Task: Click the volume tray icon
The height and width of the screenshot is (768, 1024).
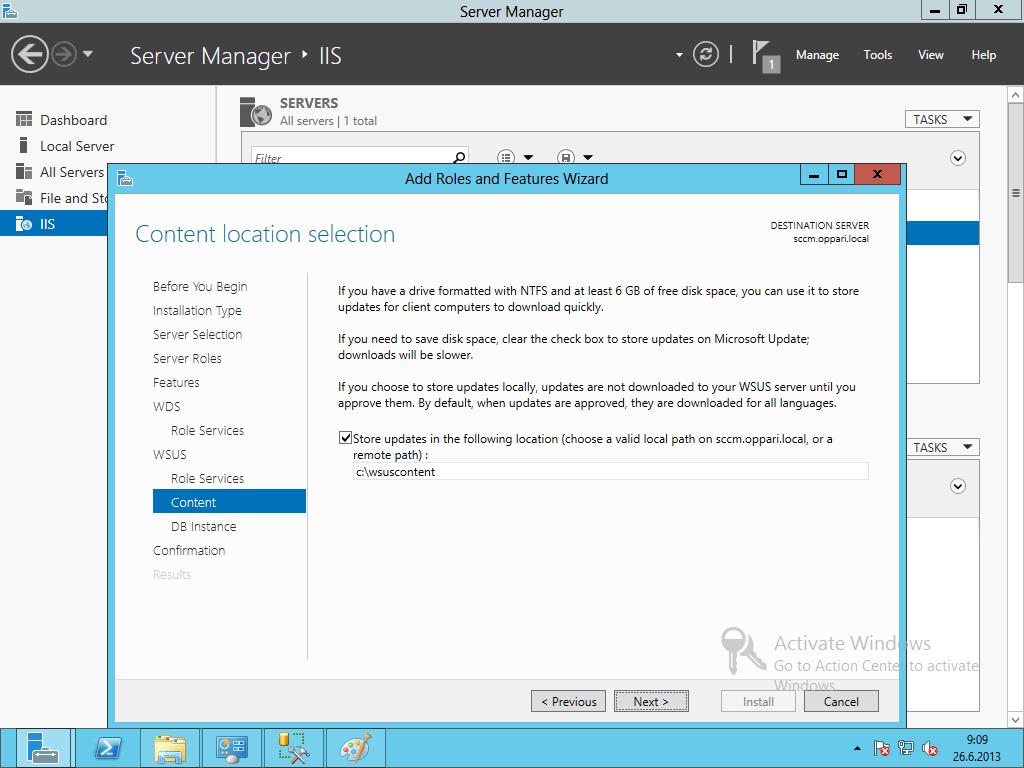Action: point(930,748)
